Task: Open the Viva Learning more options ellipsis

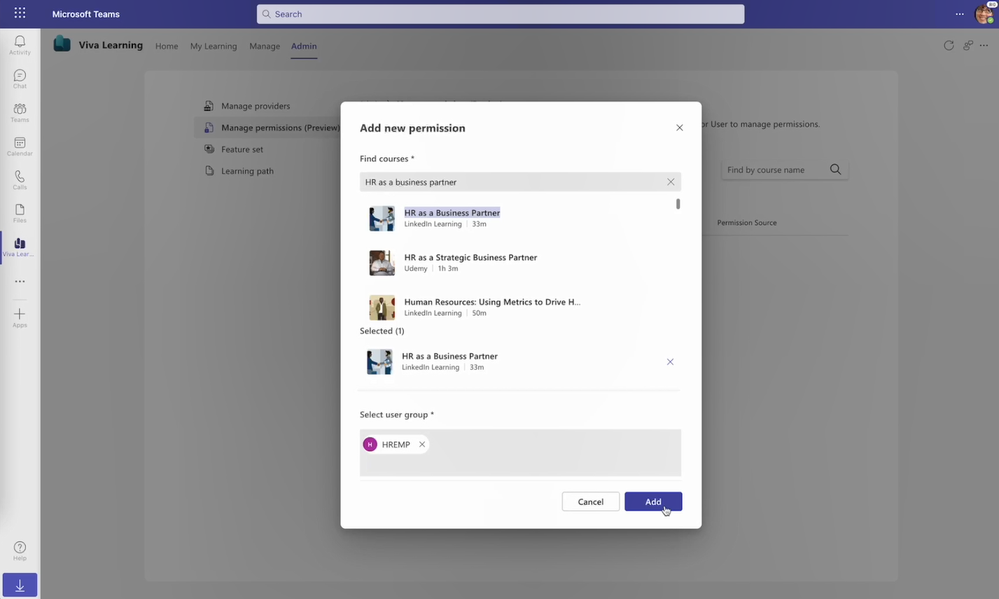Action: pyautogui.click(x=984, y=45)
